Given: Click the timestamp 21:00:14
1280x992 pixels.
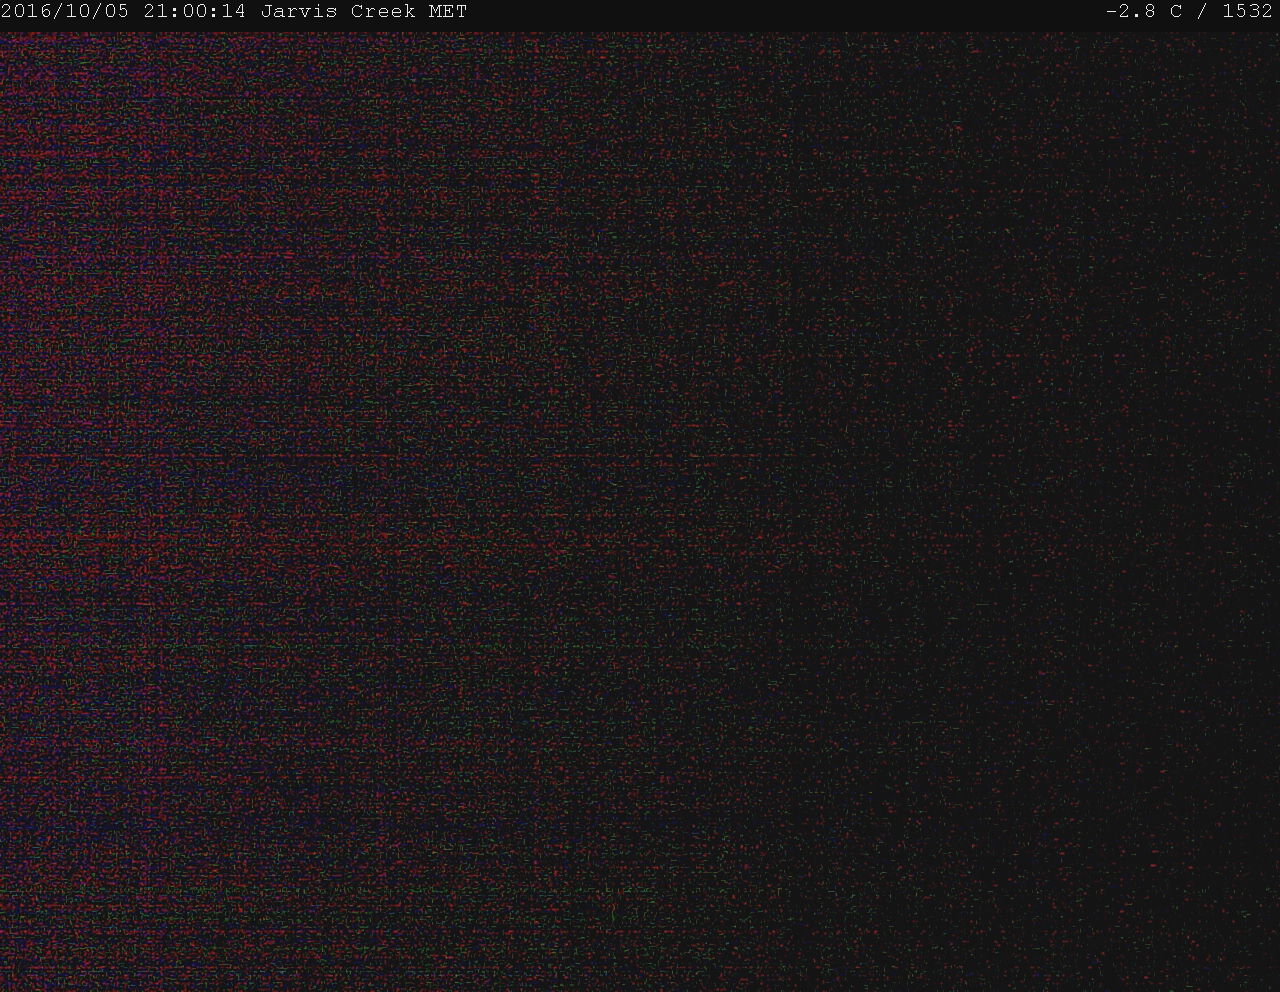Looking at the screenshot, I should (194, 12).
